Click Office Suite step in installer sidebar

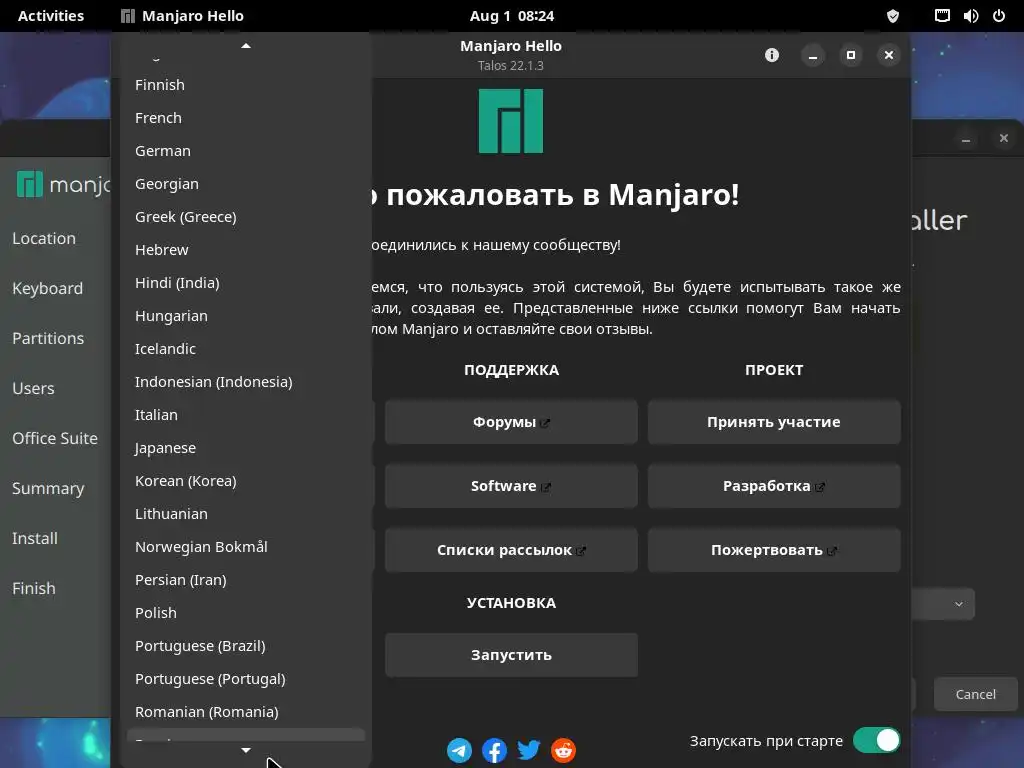point(55,438)
